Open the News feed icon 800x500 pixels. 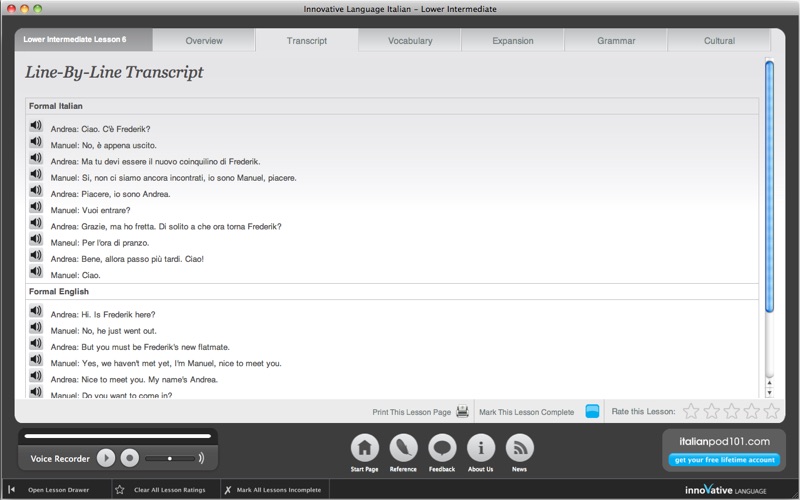click(519, 448)
